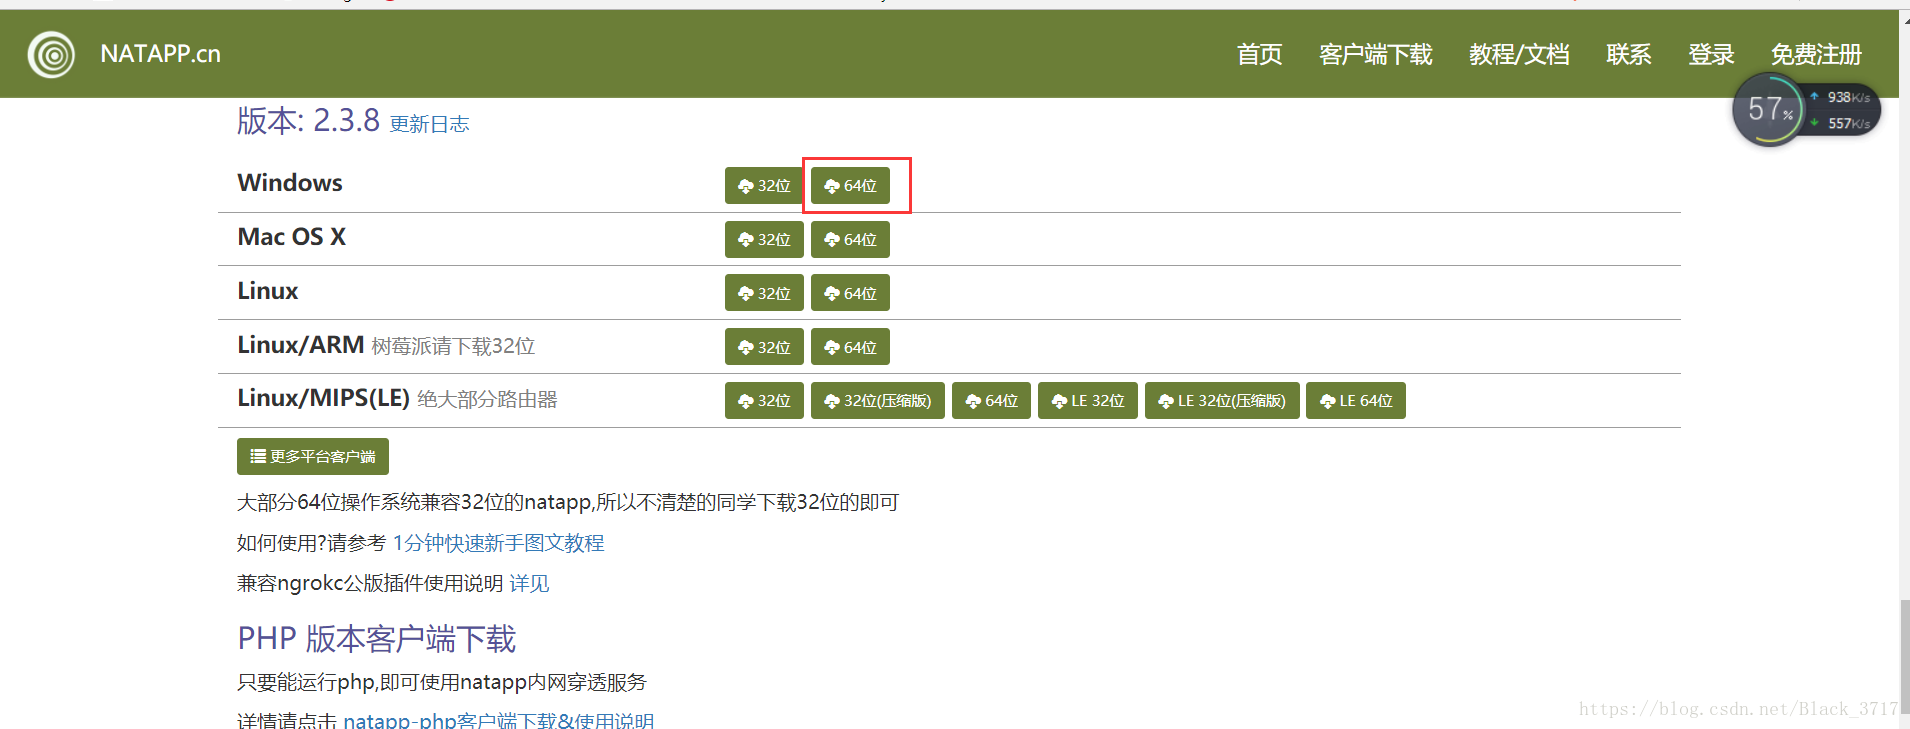This screenshot has width=1910, height=729.
Task: Click the Linux/ARM row label
Action: tap(301, 345)
